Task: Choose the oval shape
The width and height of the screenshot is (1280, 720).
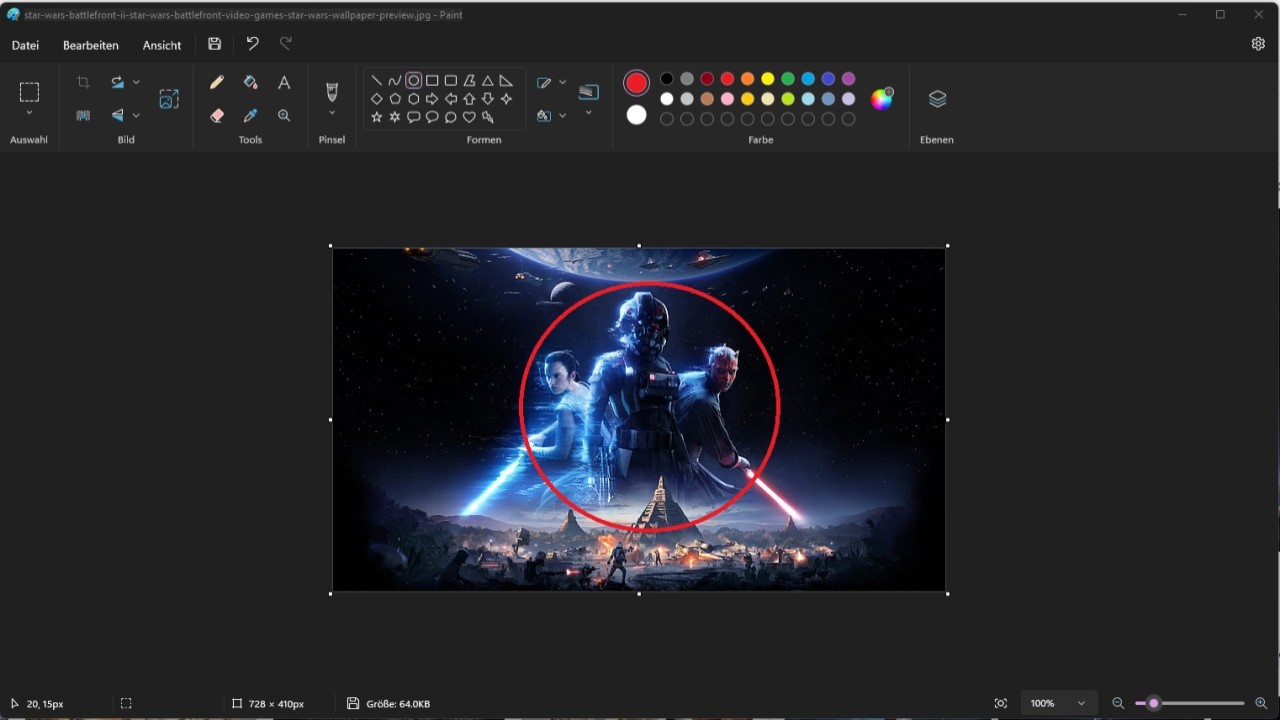Action: (x=413, y=81)
